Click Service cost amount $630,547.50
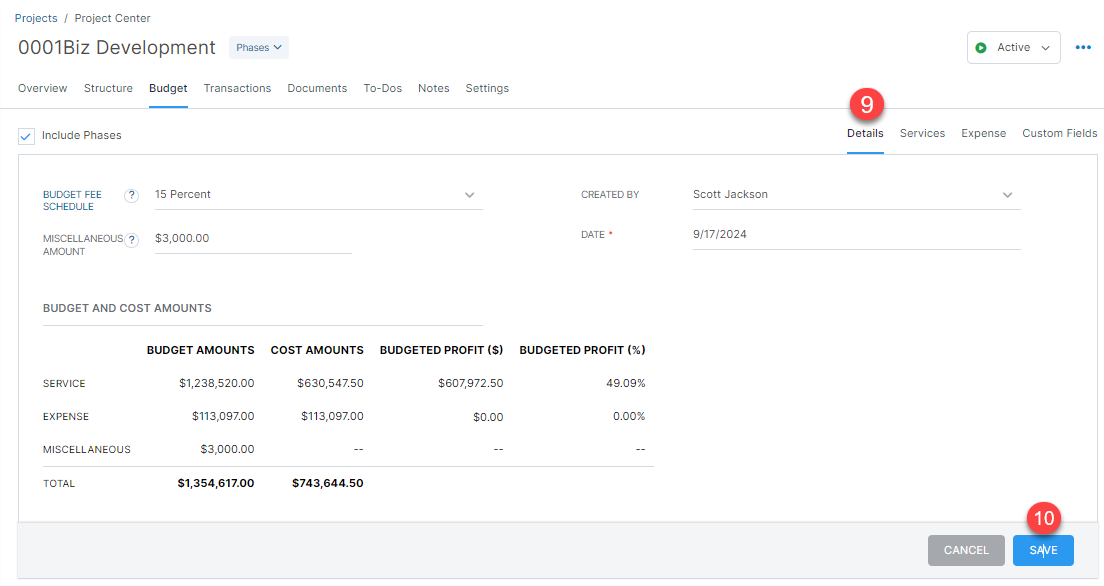 (x=330, y=383)
